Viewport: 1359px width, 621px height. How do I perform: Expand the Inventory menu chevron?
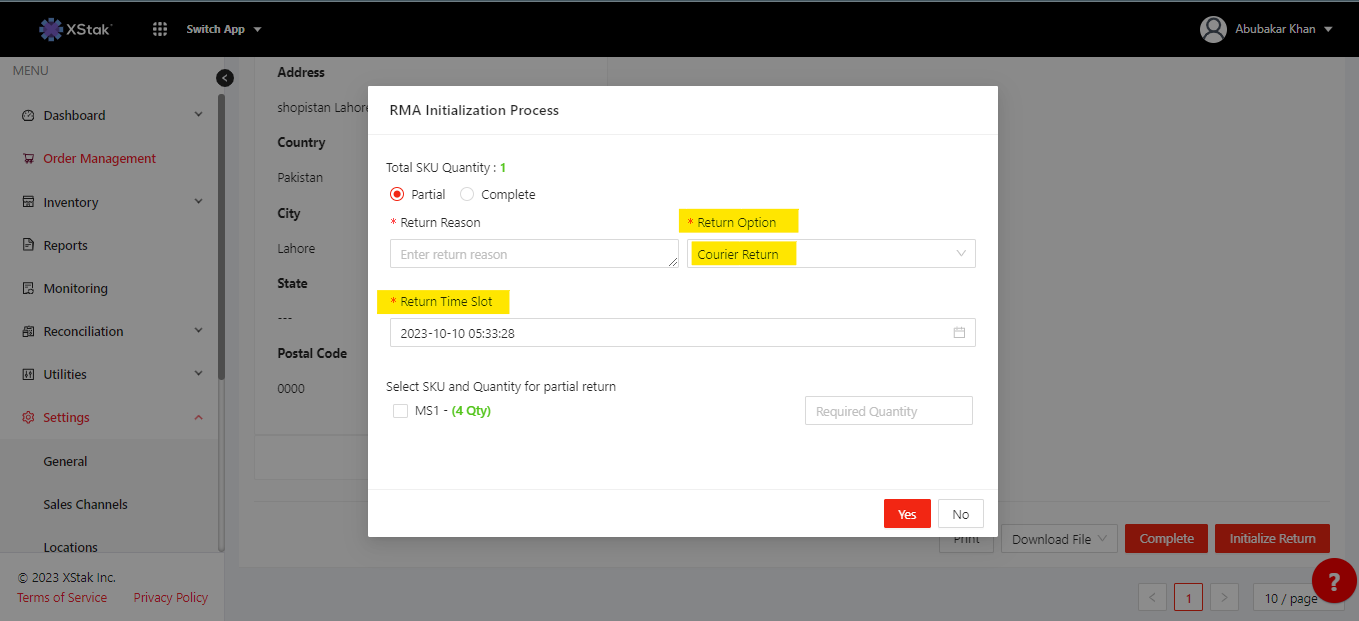pos(198,202)
